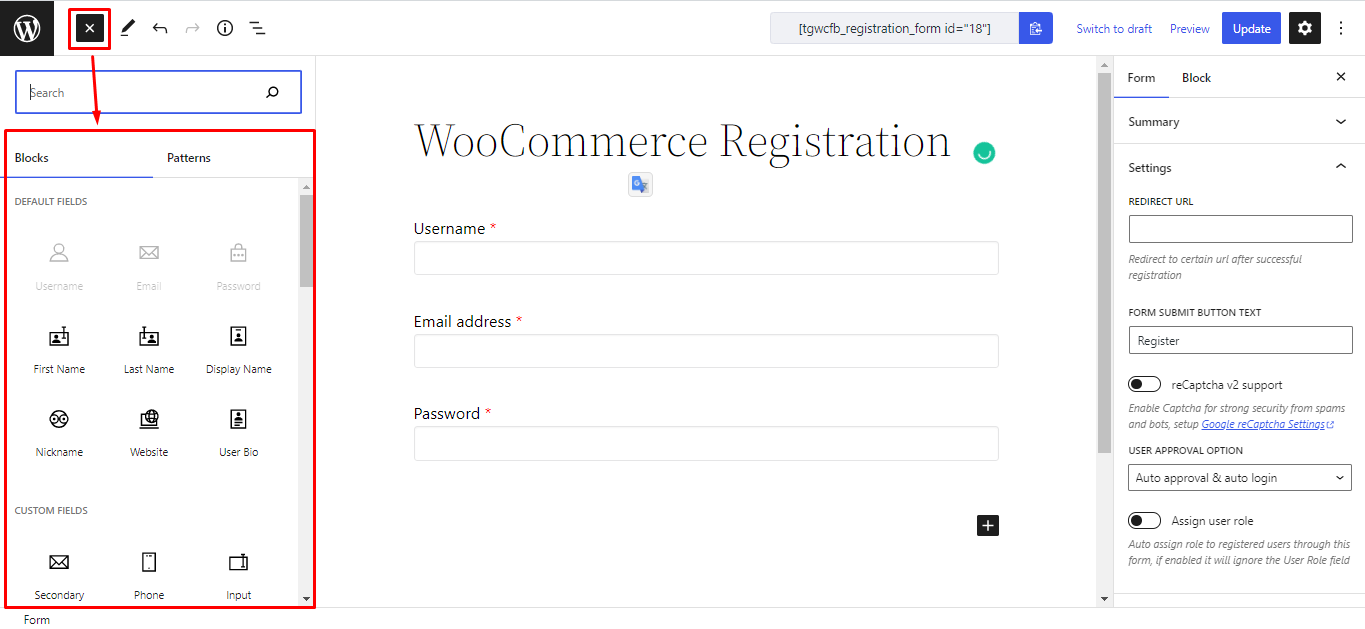Image resolution: width=1365 pixels, height=629 pixels.
Task: Select the Phone block under Custom Fields
Action: tap(148, 574)
